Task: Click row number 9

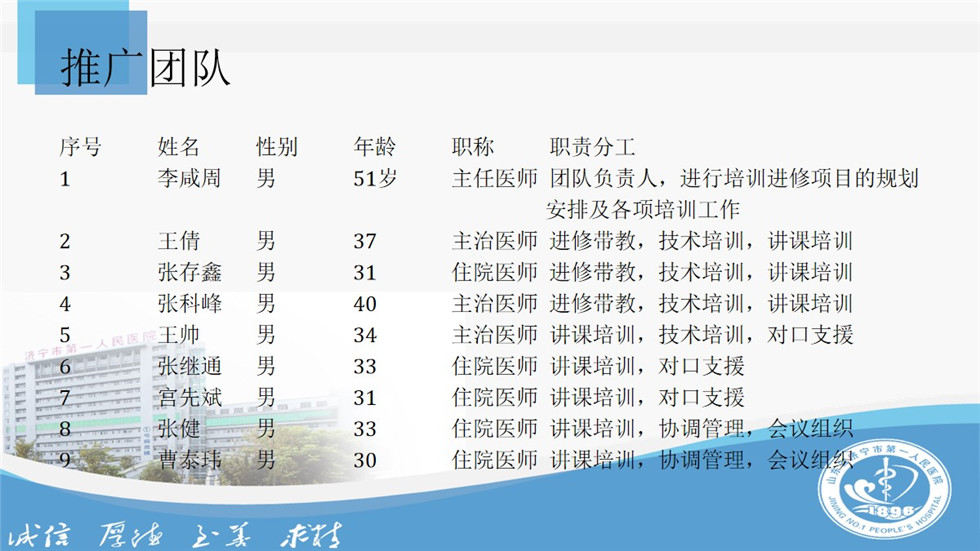Action: pos(65,460)
